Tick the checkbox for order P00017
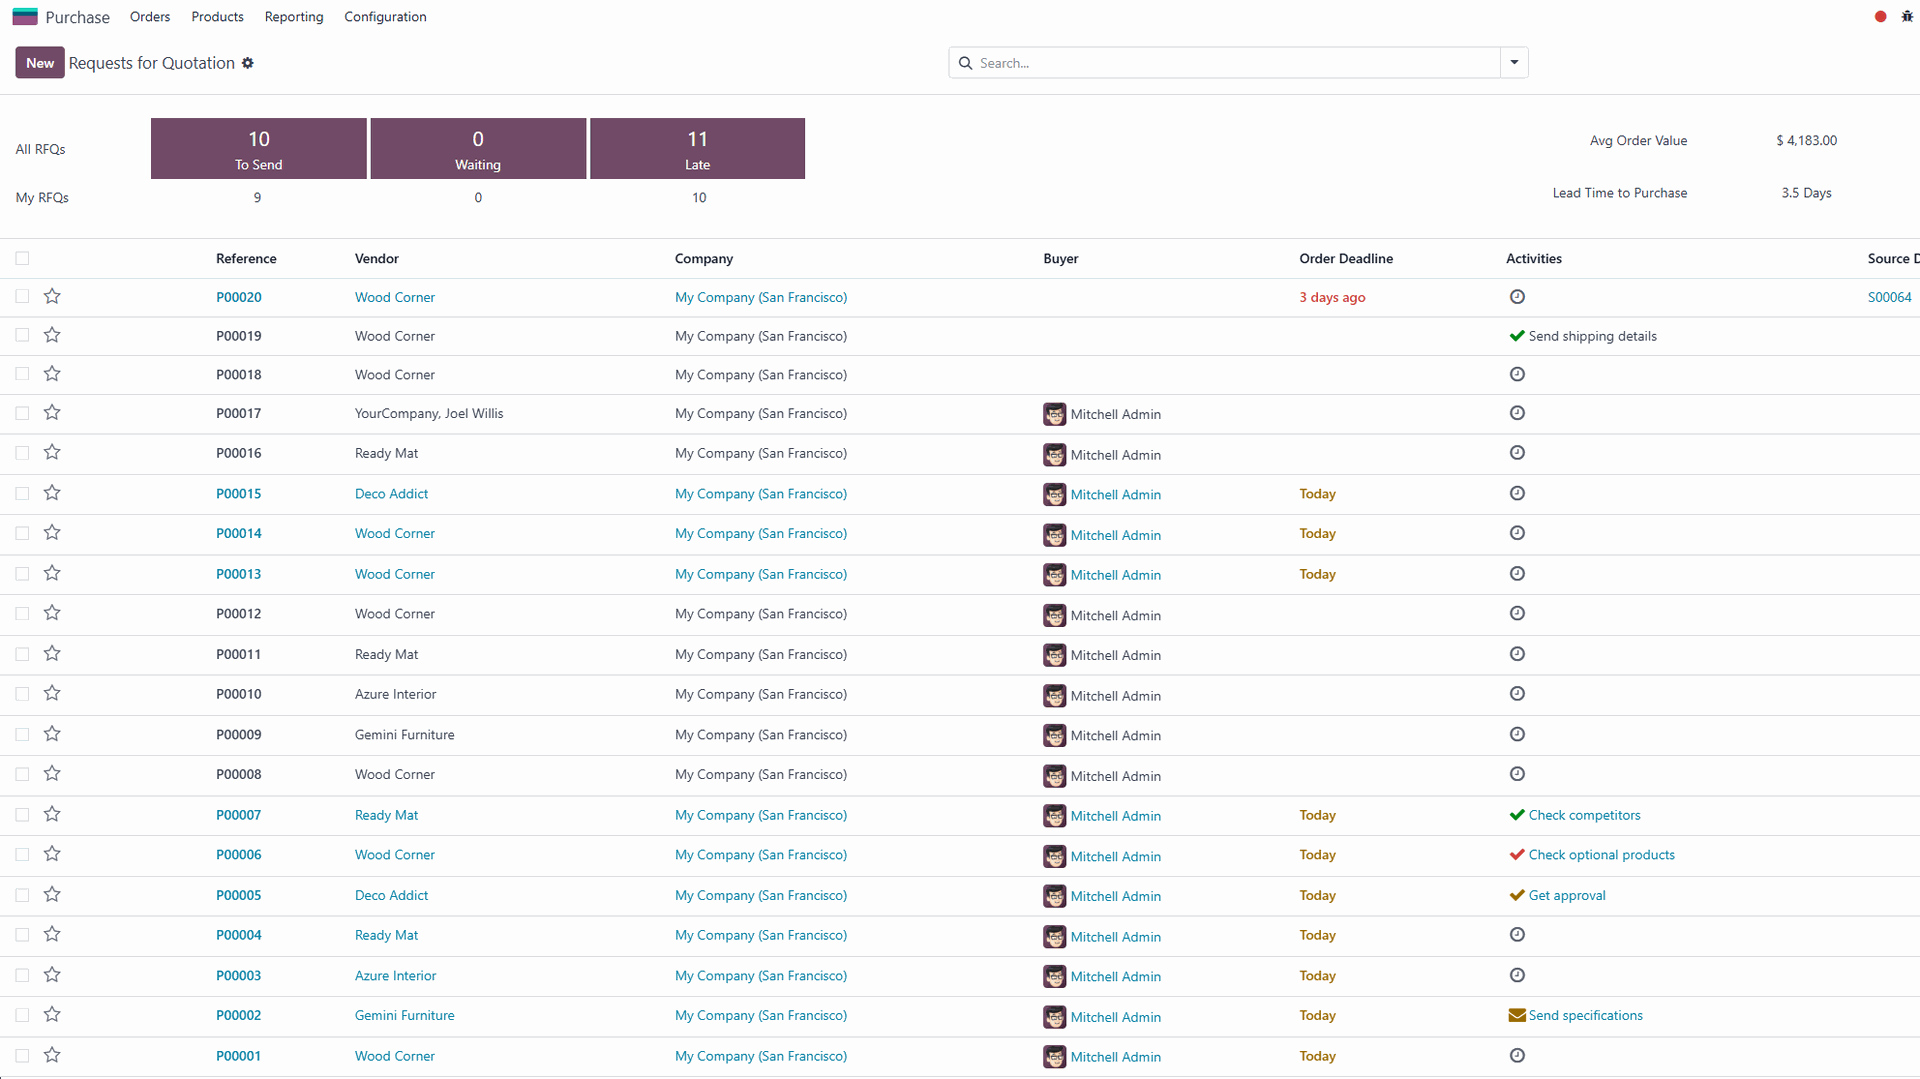This screenshot has height=1079, width=1920. (x=22, y=413)
